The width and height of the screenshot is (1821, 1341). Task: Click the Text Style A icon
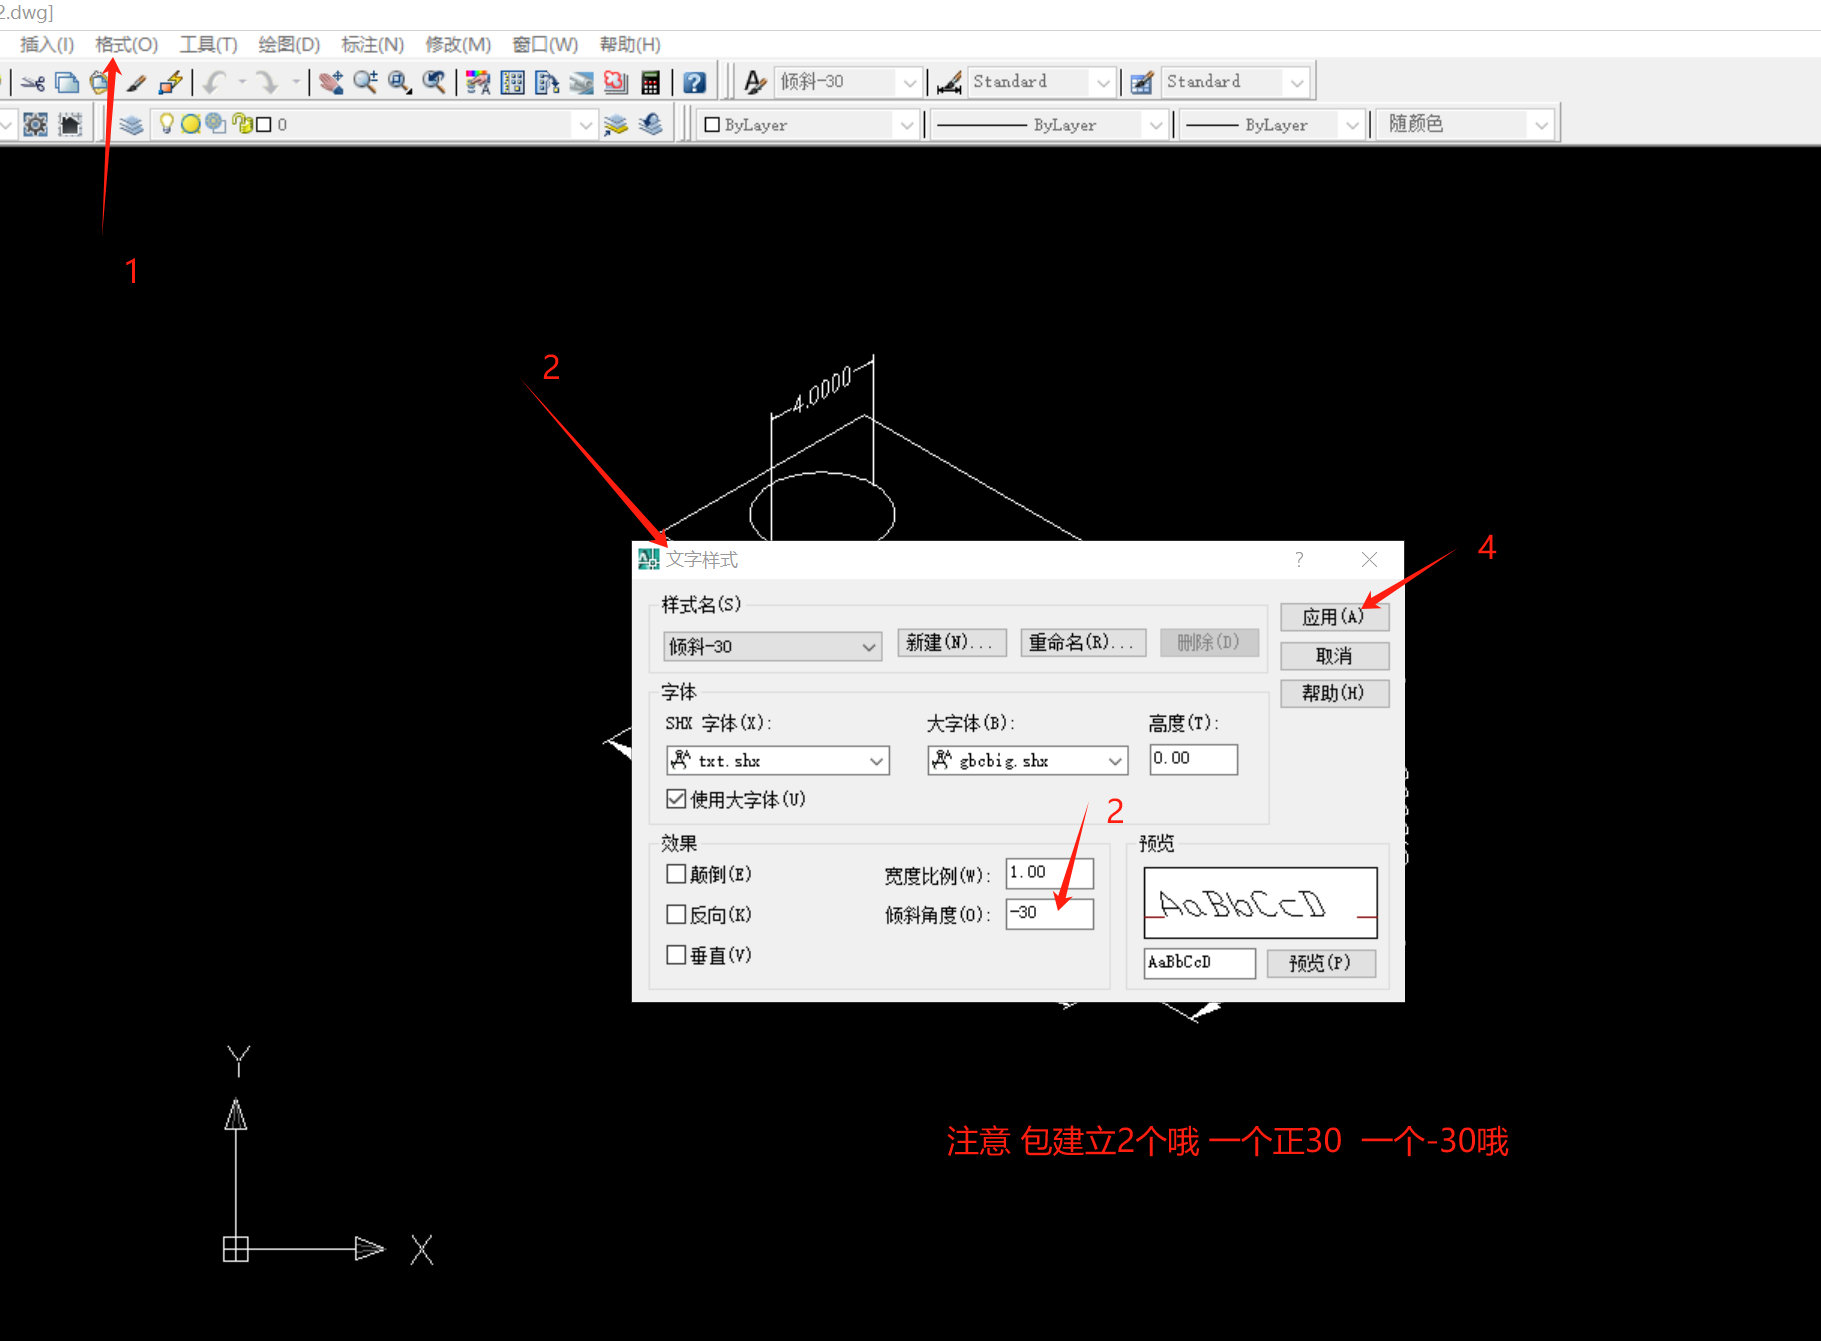[x=755, y=83]
